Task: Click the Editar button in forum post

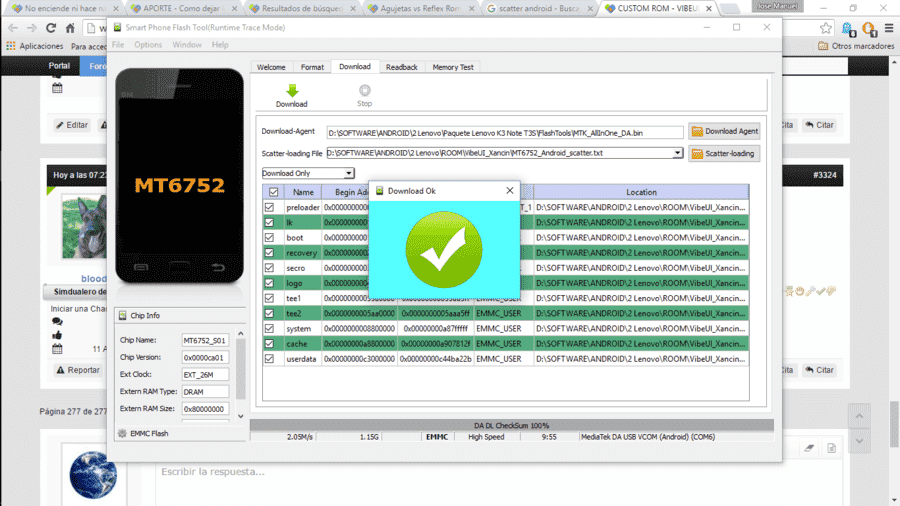Action: 72,125
